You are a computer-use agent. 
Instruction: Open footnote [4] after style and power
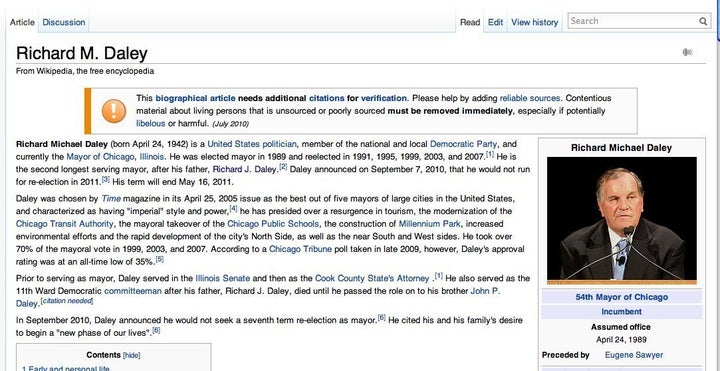[x=233, y=208]
